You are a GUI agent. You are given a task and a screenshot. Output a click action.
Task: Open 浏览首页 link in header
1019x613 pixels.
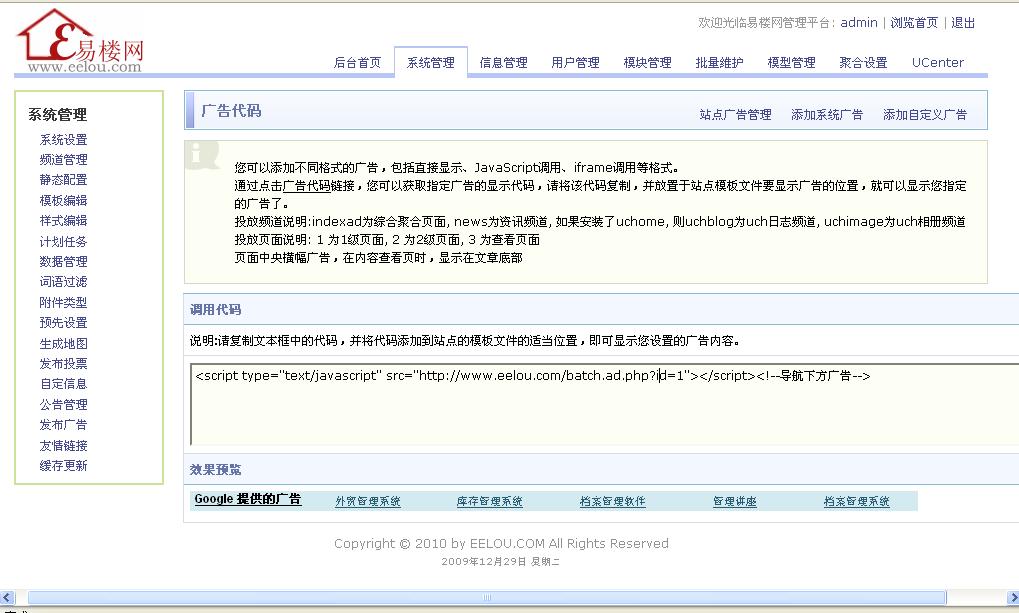pos(914,23)
